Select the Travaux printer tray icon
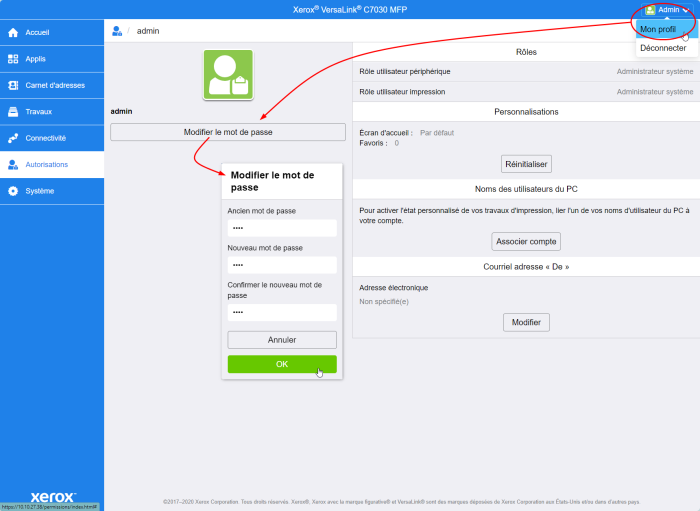 pyautogui.click(x=13, y=112)
